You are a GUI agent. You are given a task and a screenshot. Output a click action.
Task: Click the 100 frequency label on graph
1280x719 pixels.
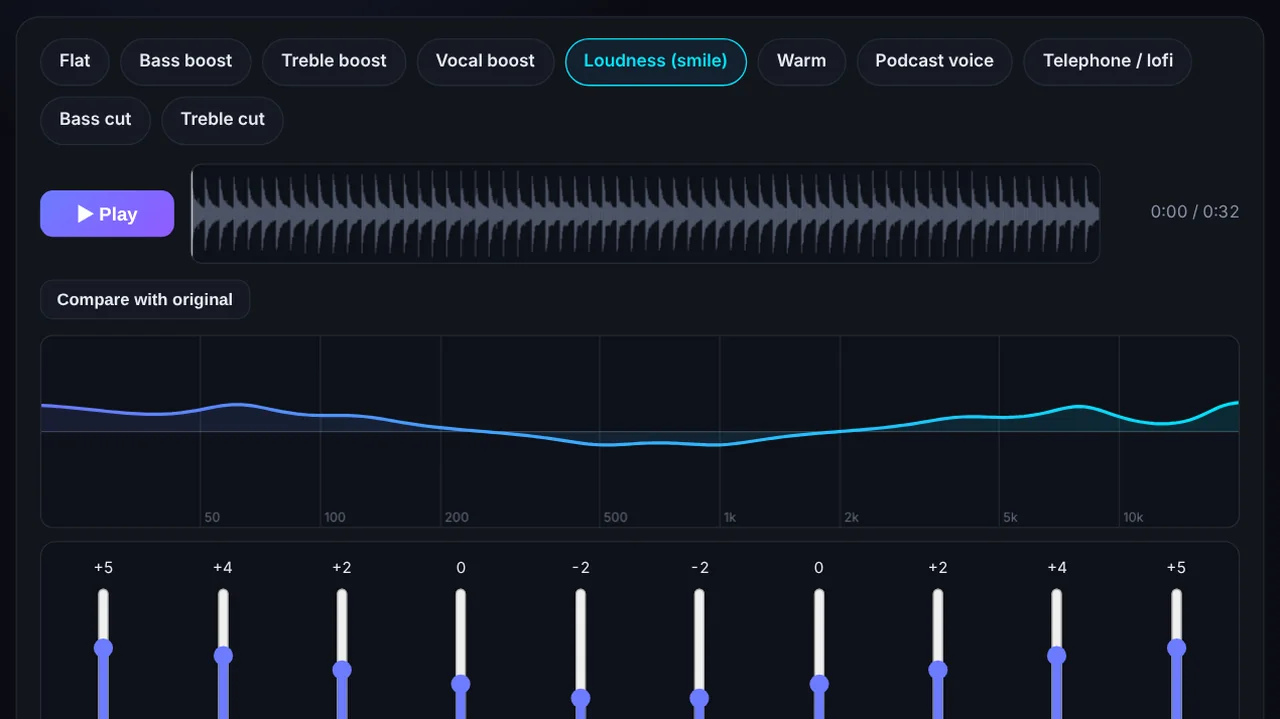pos(335,517)
